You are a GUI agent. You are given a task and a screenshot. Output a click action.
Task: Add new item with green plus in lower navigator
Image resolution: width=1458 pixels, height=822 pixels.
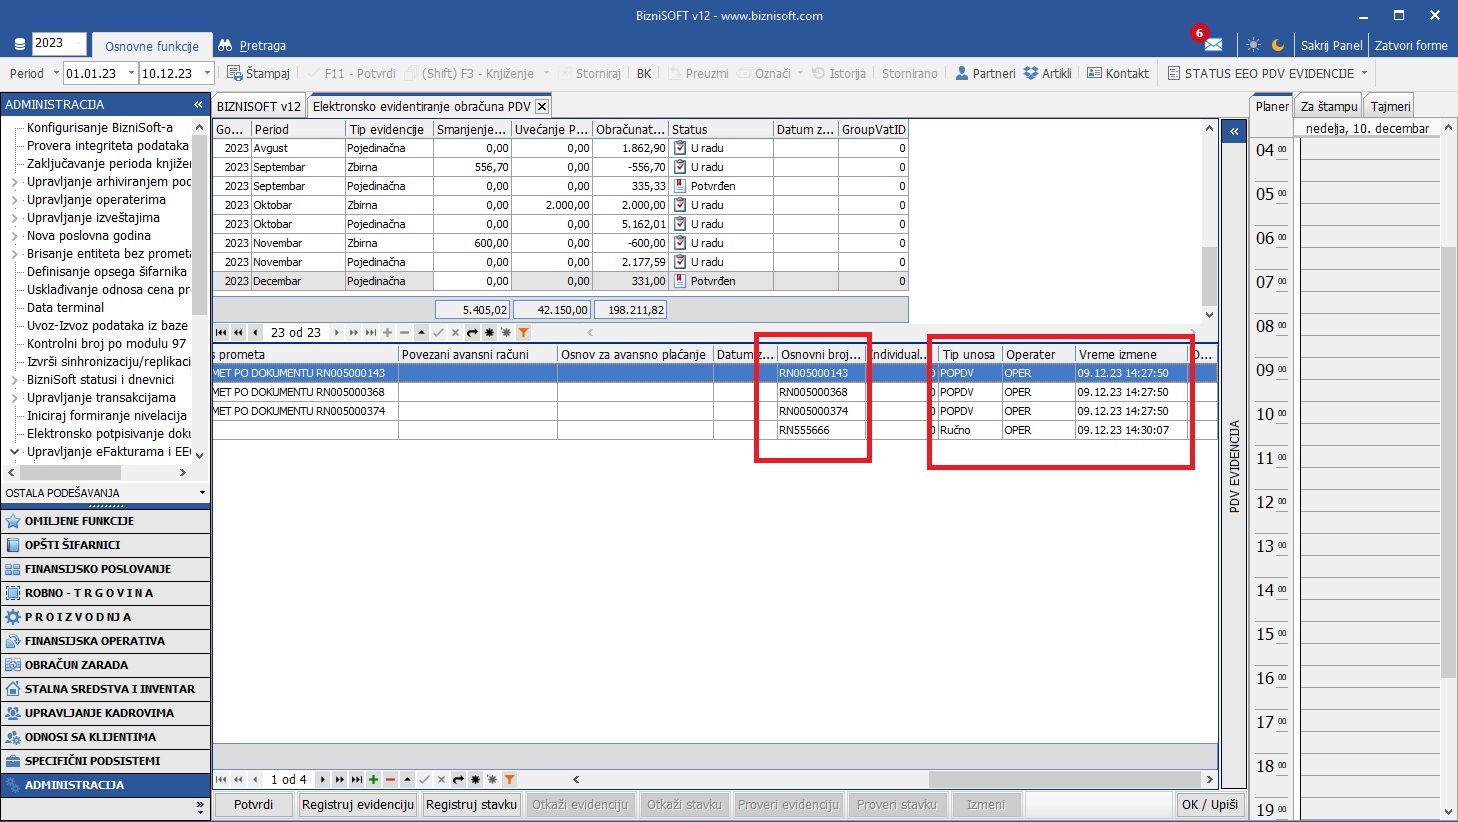[373, 780]
